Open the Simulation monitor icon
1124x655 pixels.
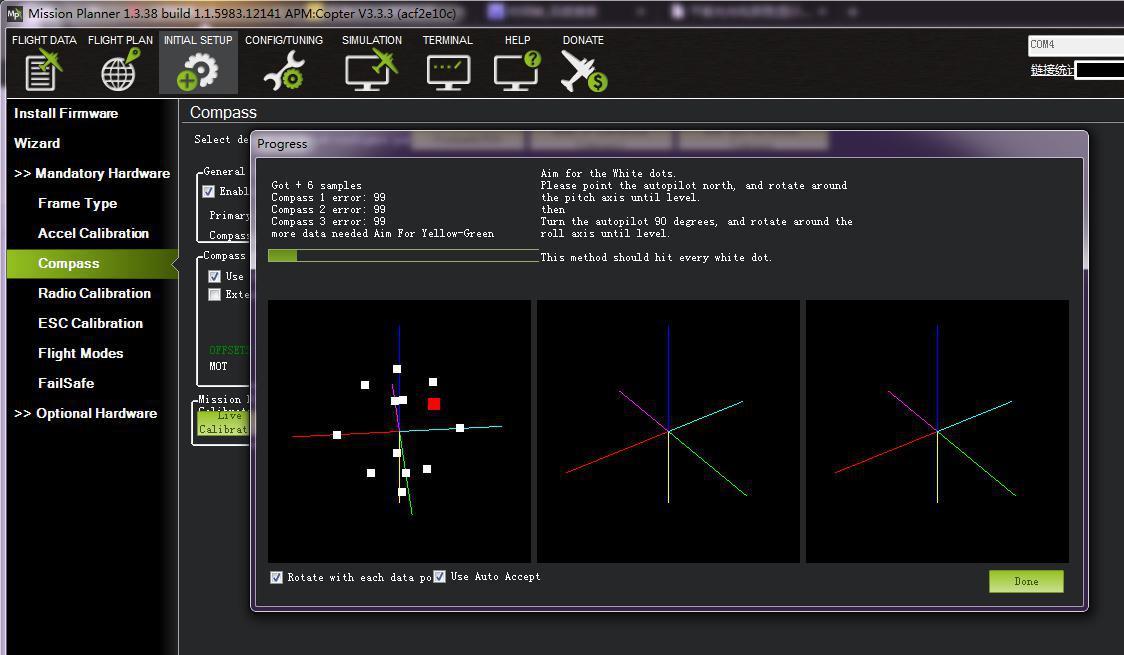[371, 70]
